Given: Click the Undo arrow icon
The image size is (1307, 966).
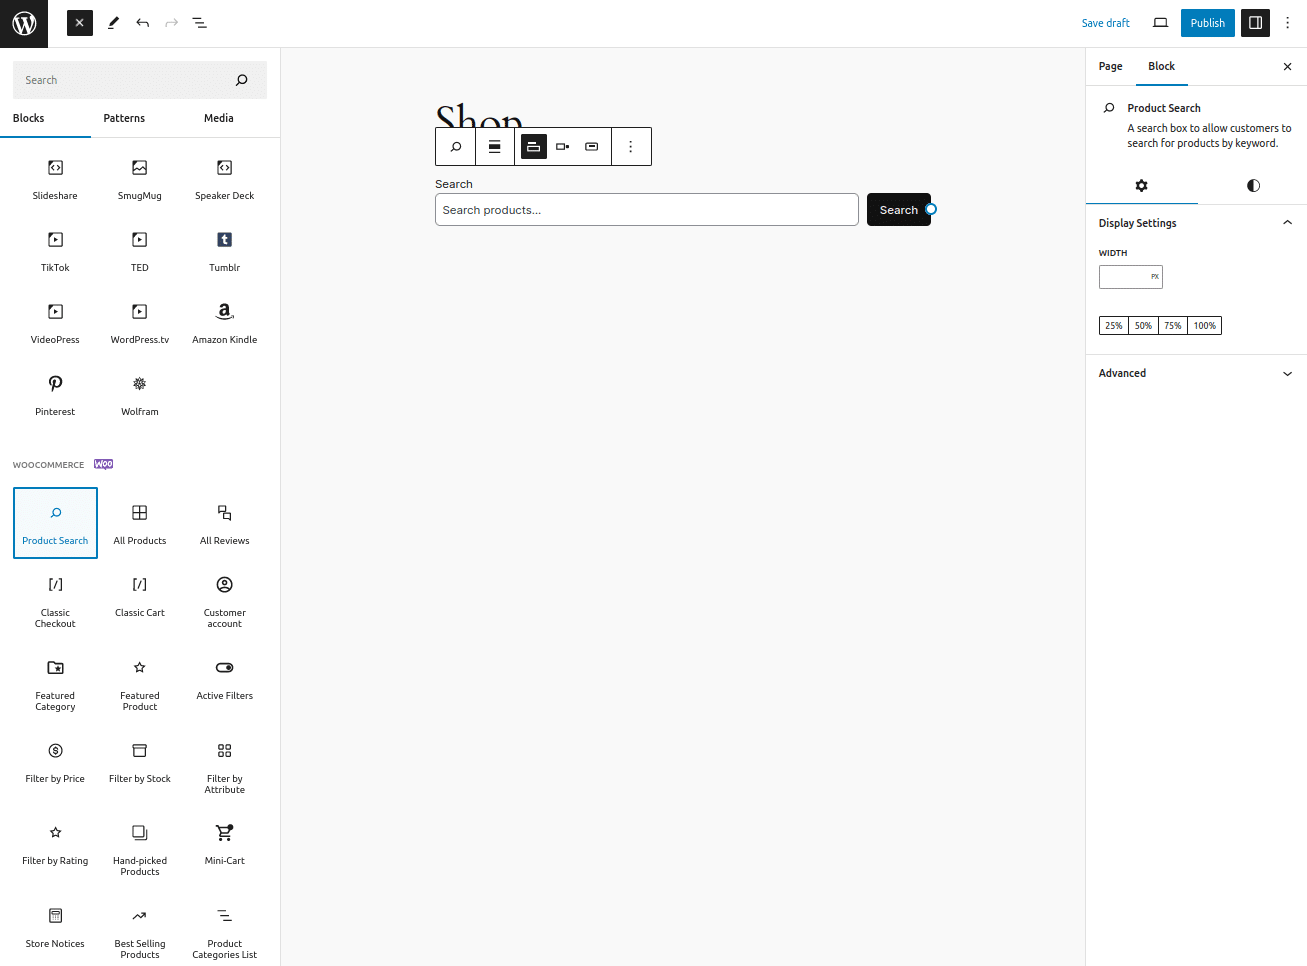Looking at the screenshot, I should (143, 23).
